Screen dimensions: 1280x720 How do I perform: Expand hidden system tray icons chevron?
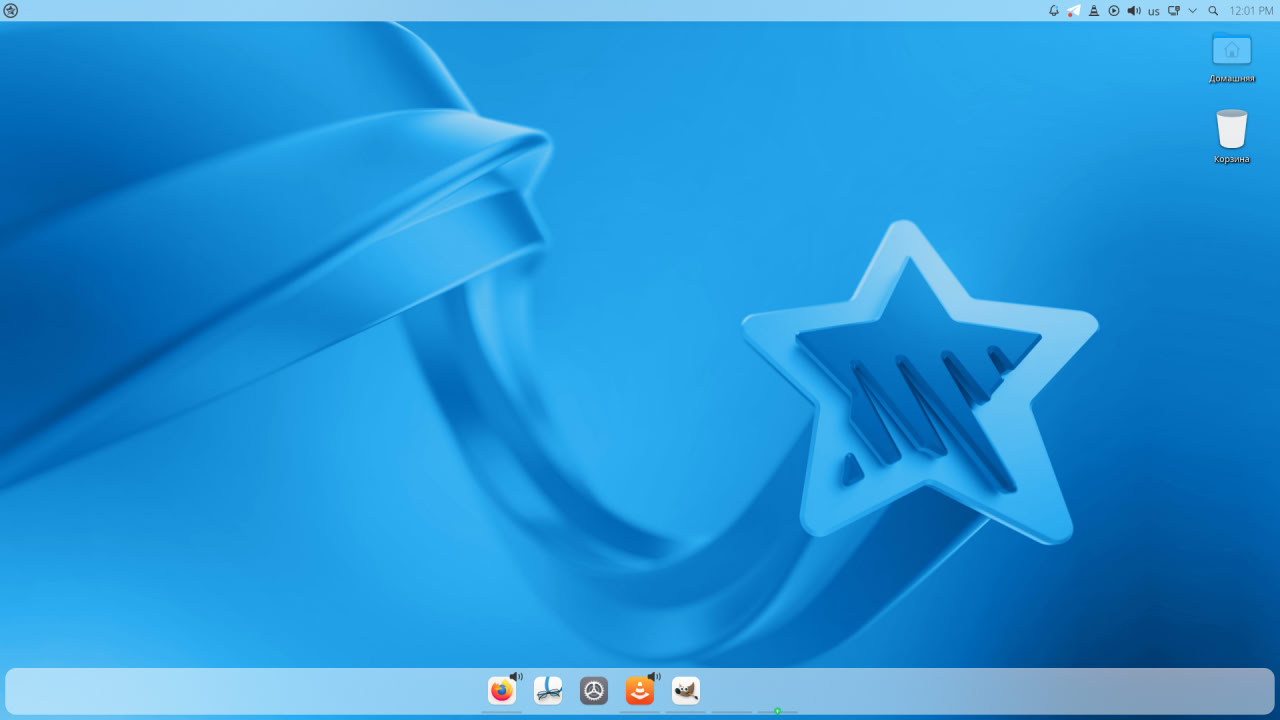[1193, 11]
